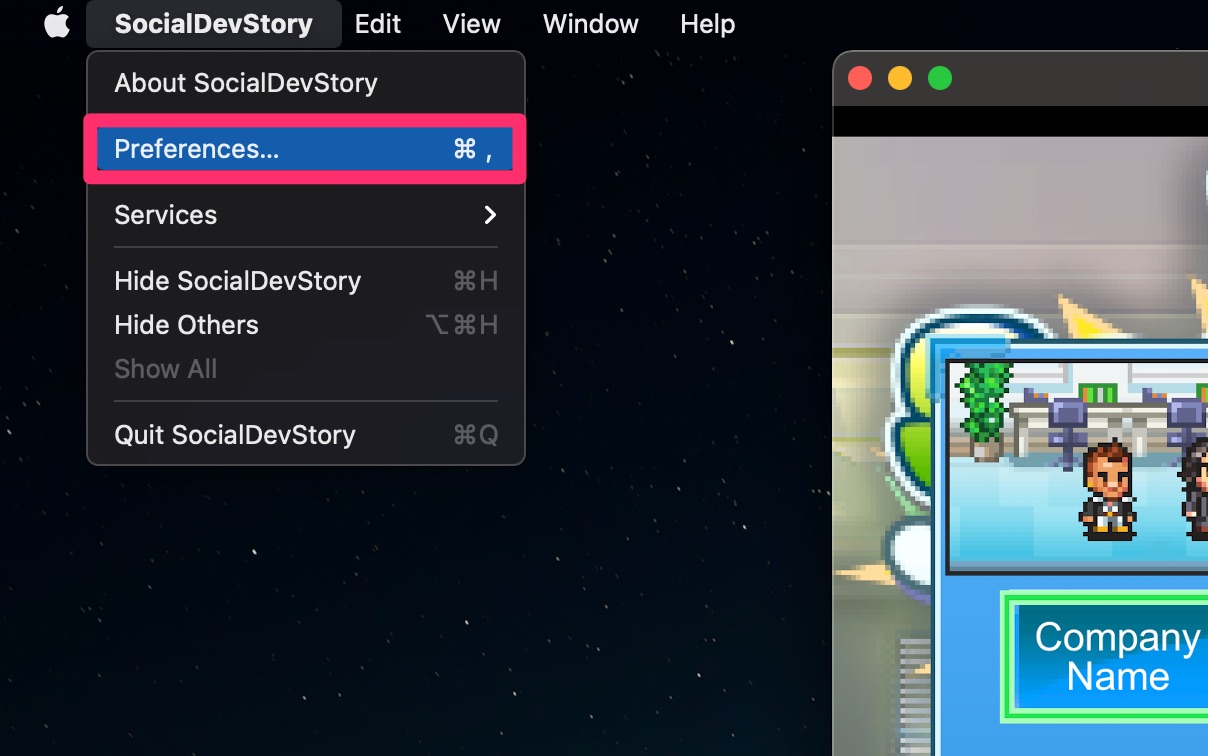Screen dimensions: 1208x756
Task: Open the Window menu
Action: click(591, 24)
